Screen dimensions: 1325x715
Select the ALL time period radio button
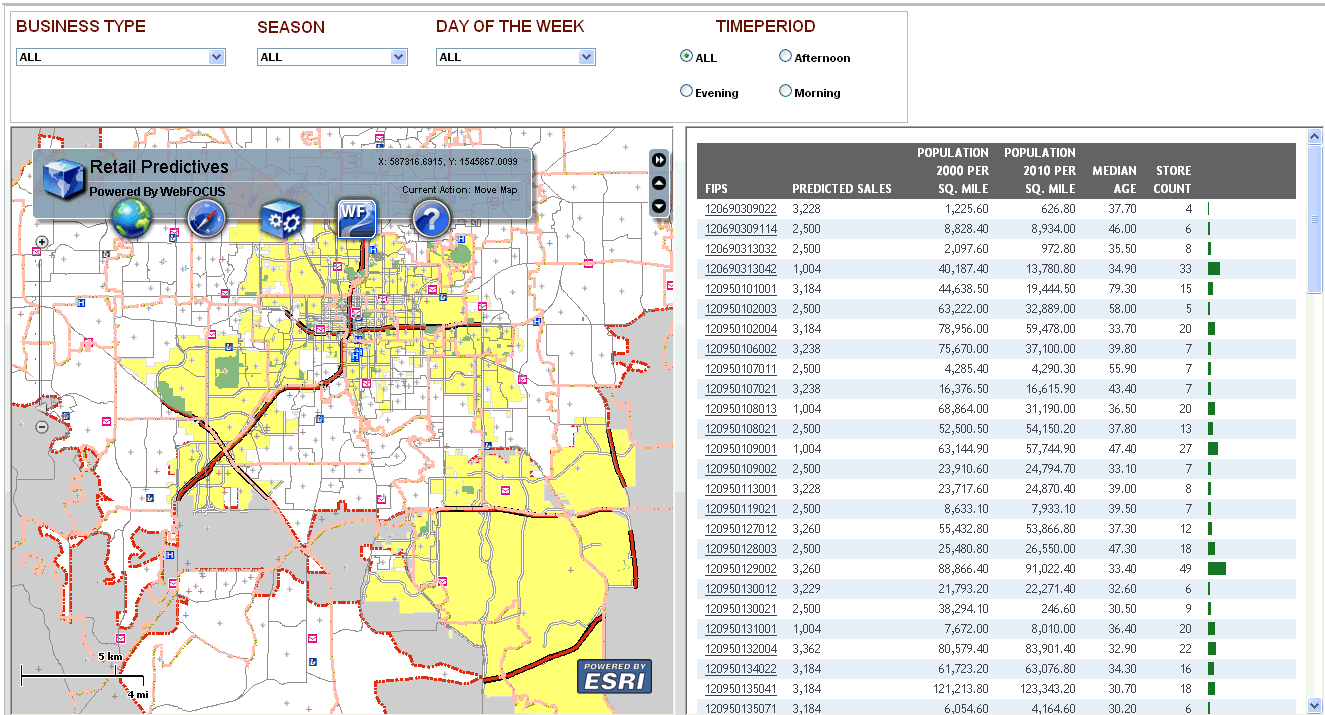tap(686, 57)
